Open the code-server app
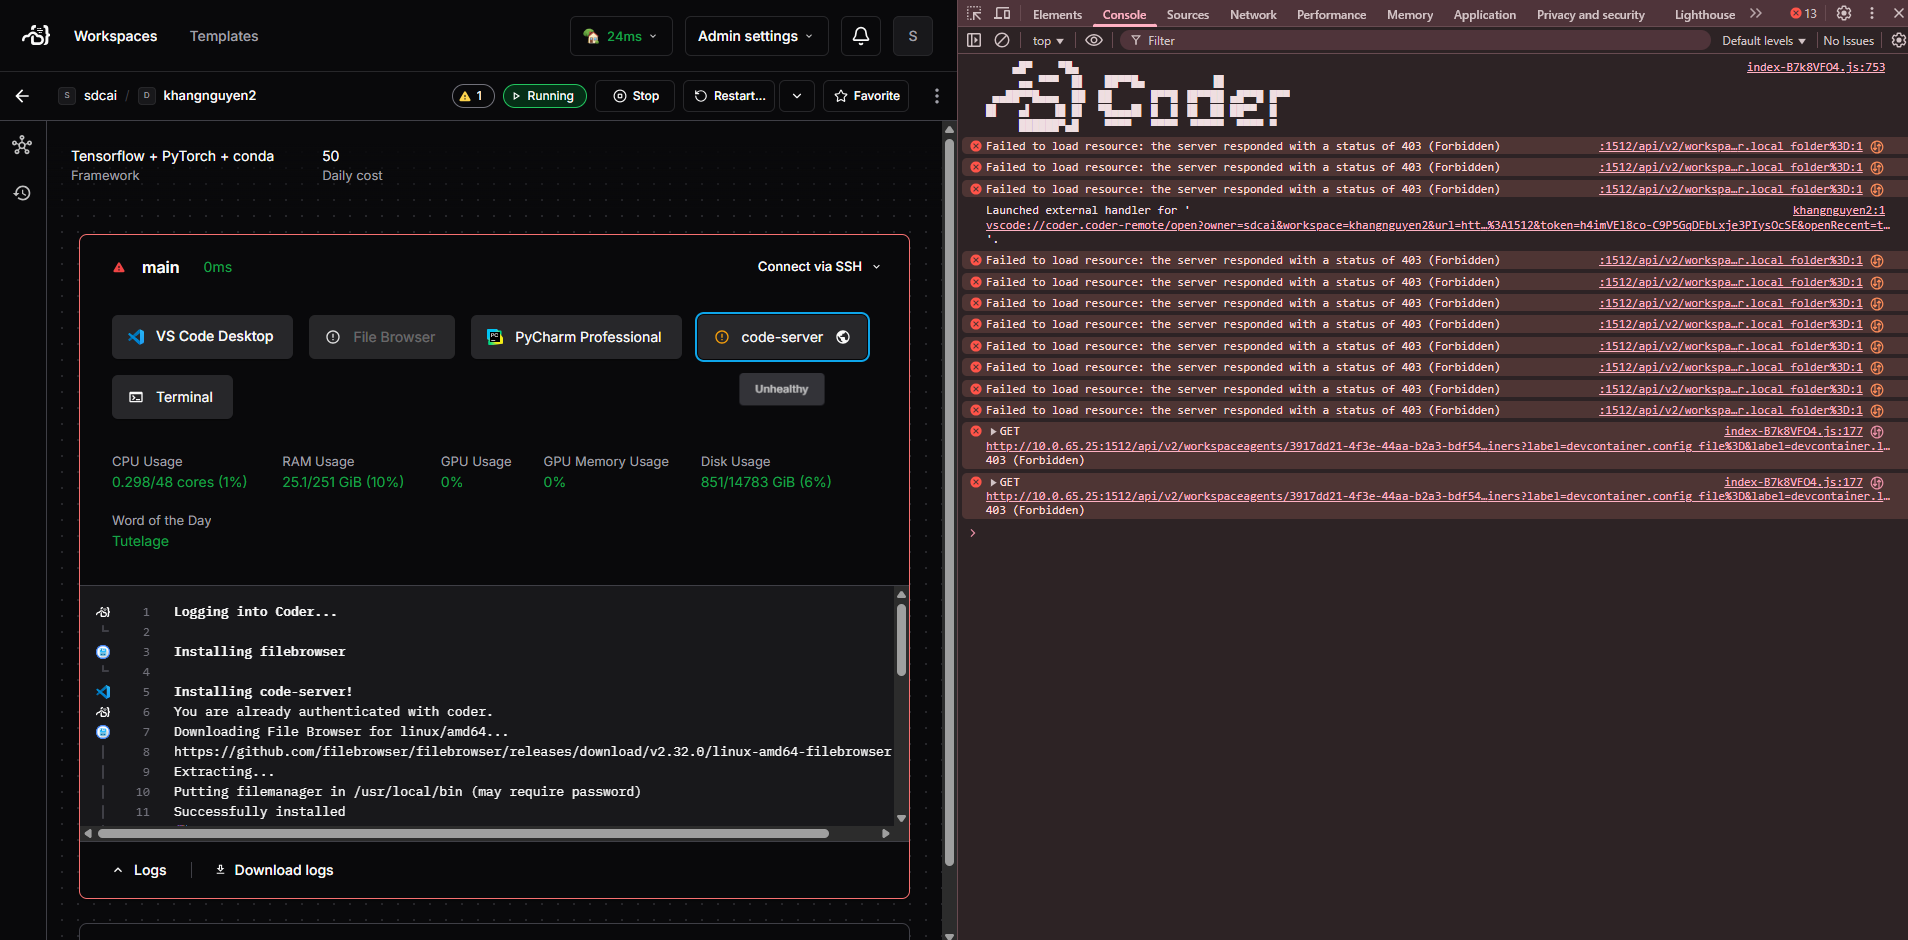 782,337
